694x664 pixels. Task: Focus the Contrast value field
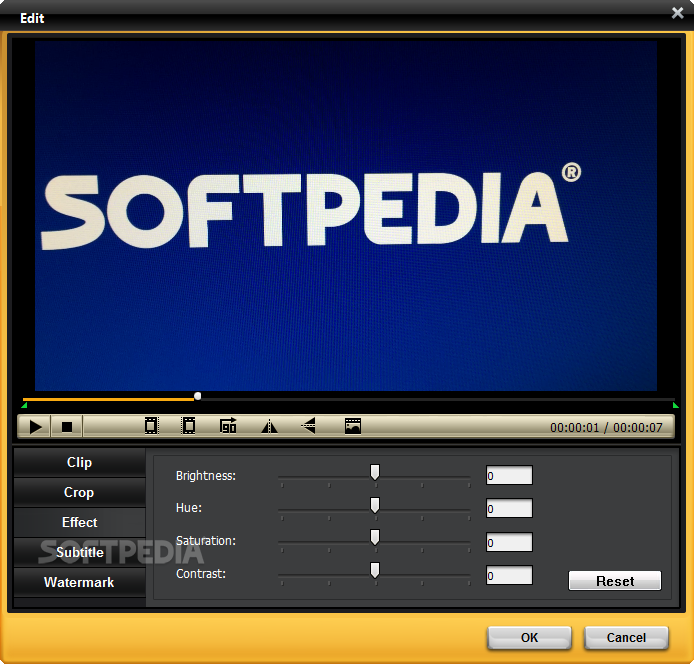tap(509, 575)
